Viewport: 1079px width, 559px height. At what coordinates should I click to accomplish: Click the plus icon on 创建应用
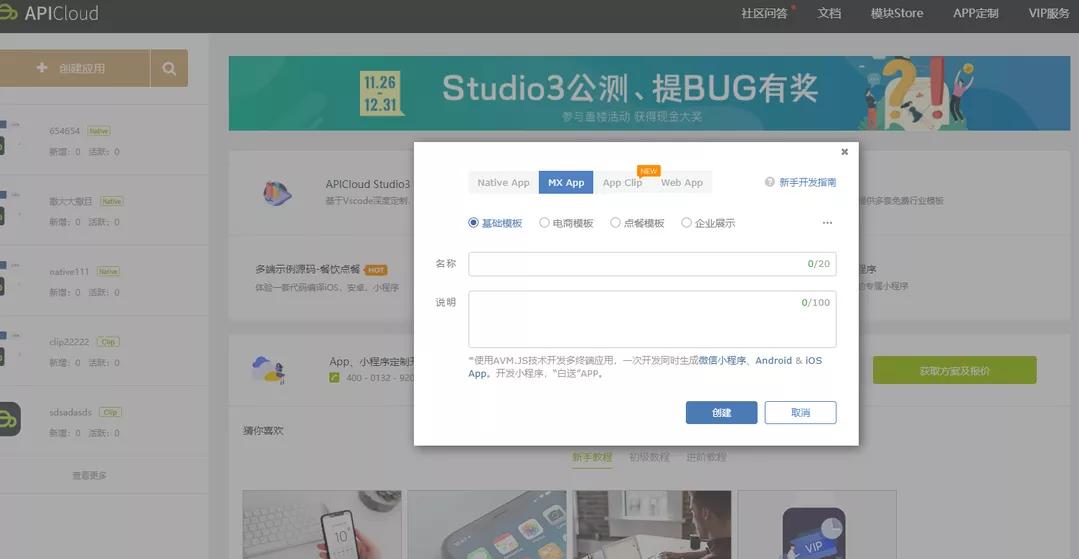(42, 68)
